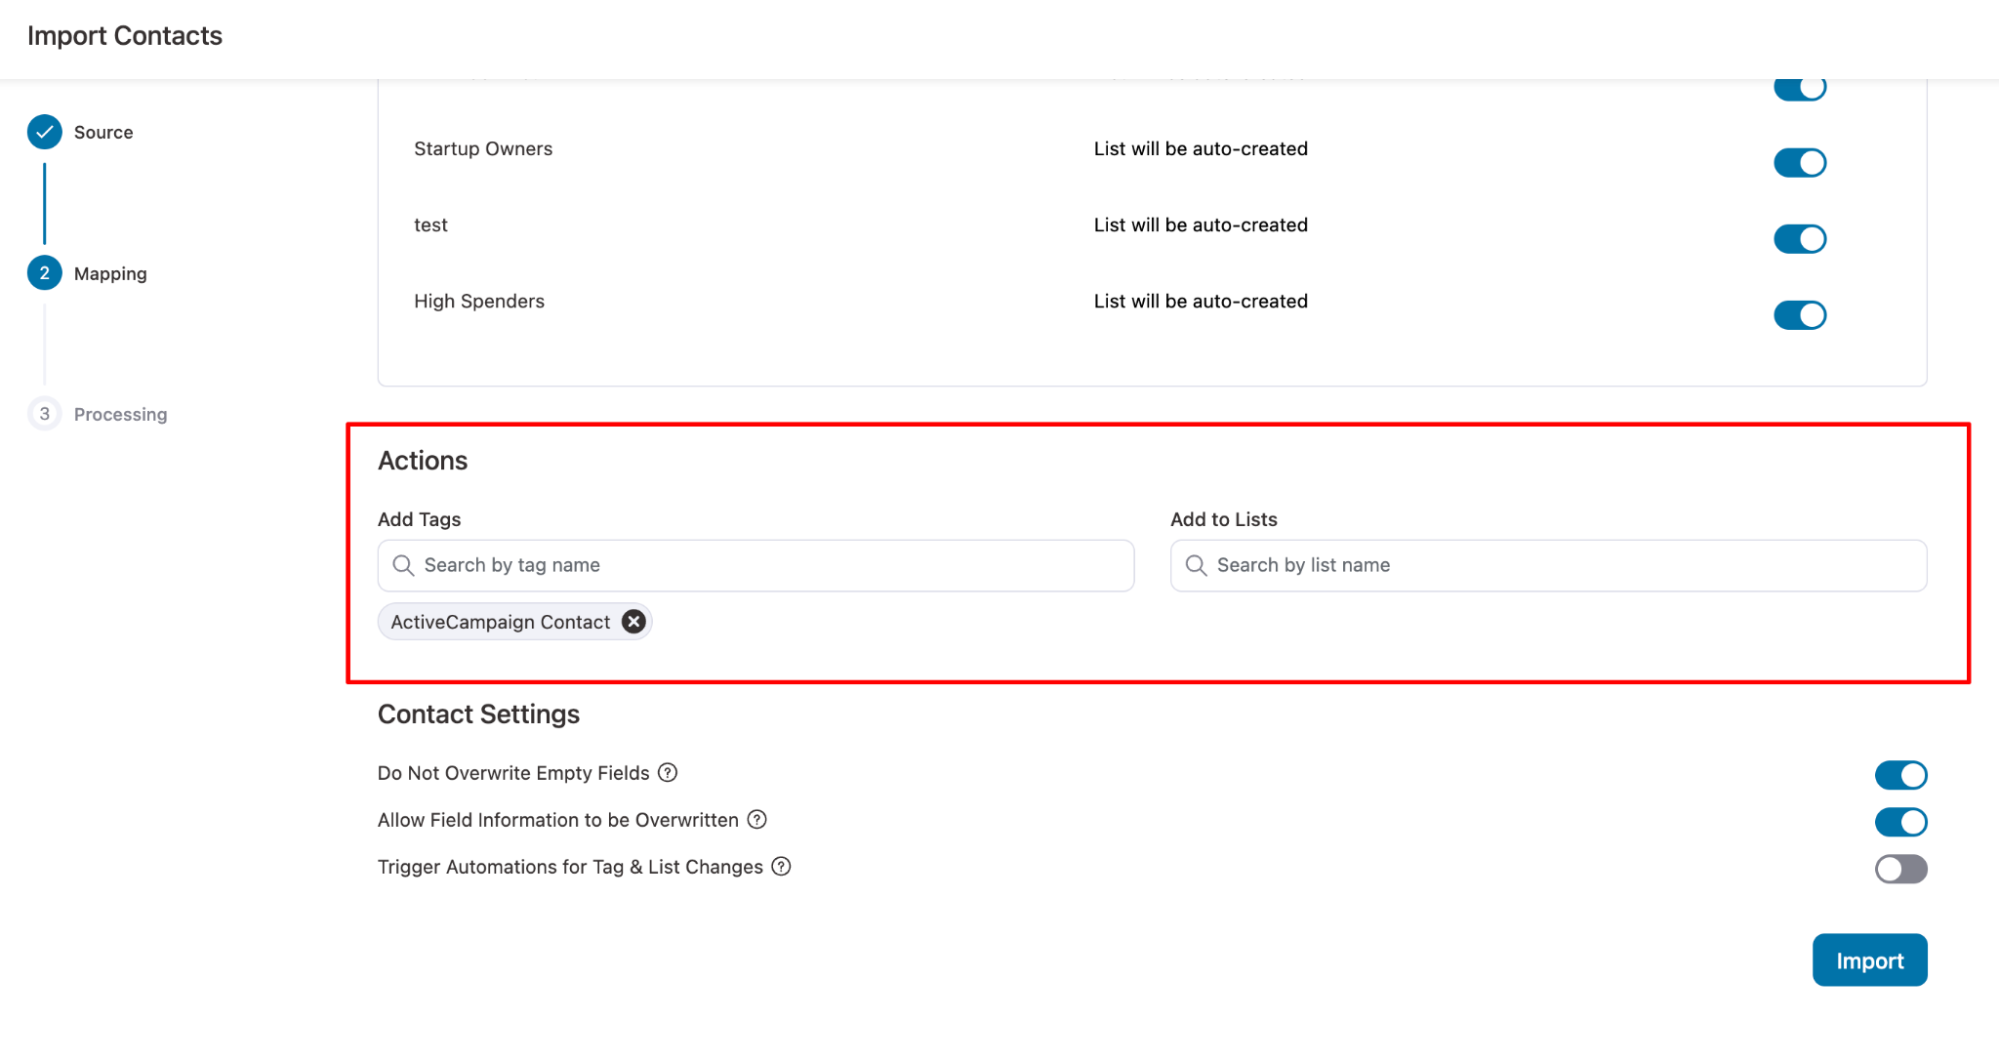Image resolution: width=1999 pixels, height=1037 pixels.
Task: Click help icon for Do Not Overwrite Empty Fields
Action: (668, 773)
